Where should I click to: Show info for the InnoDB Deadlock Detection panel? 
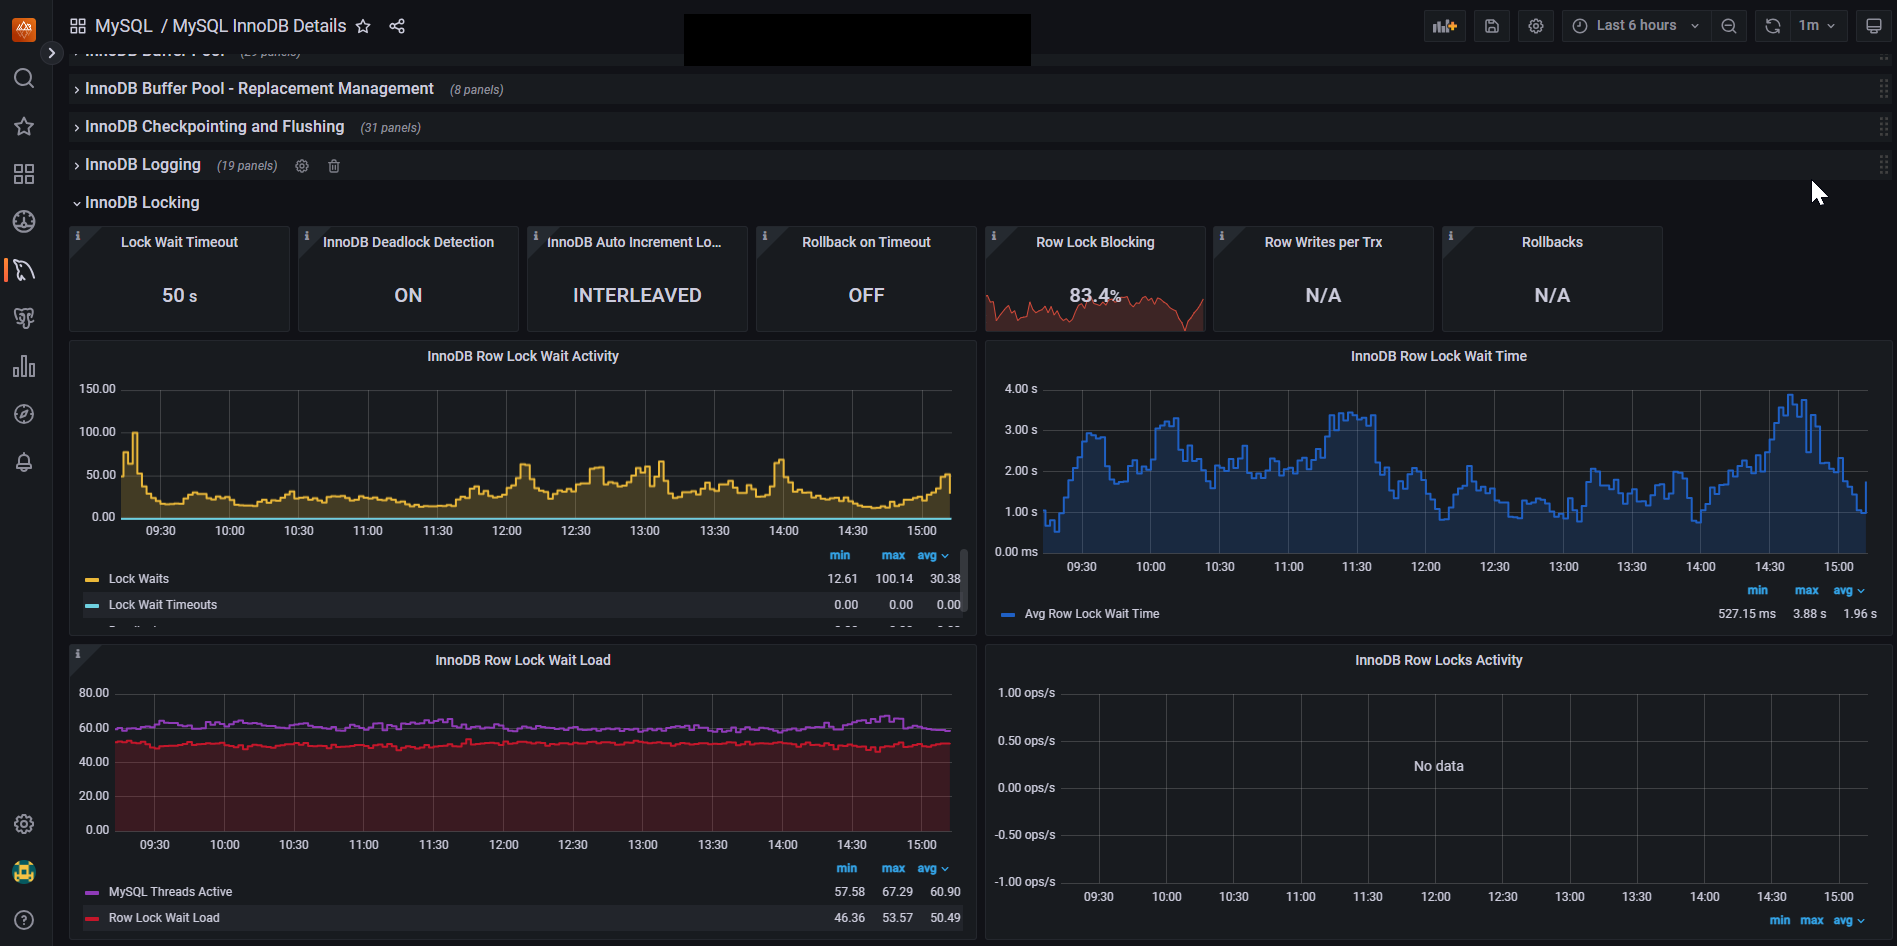[307, 236]
